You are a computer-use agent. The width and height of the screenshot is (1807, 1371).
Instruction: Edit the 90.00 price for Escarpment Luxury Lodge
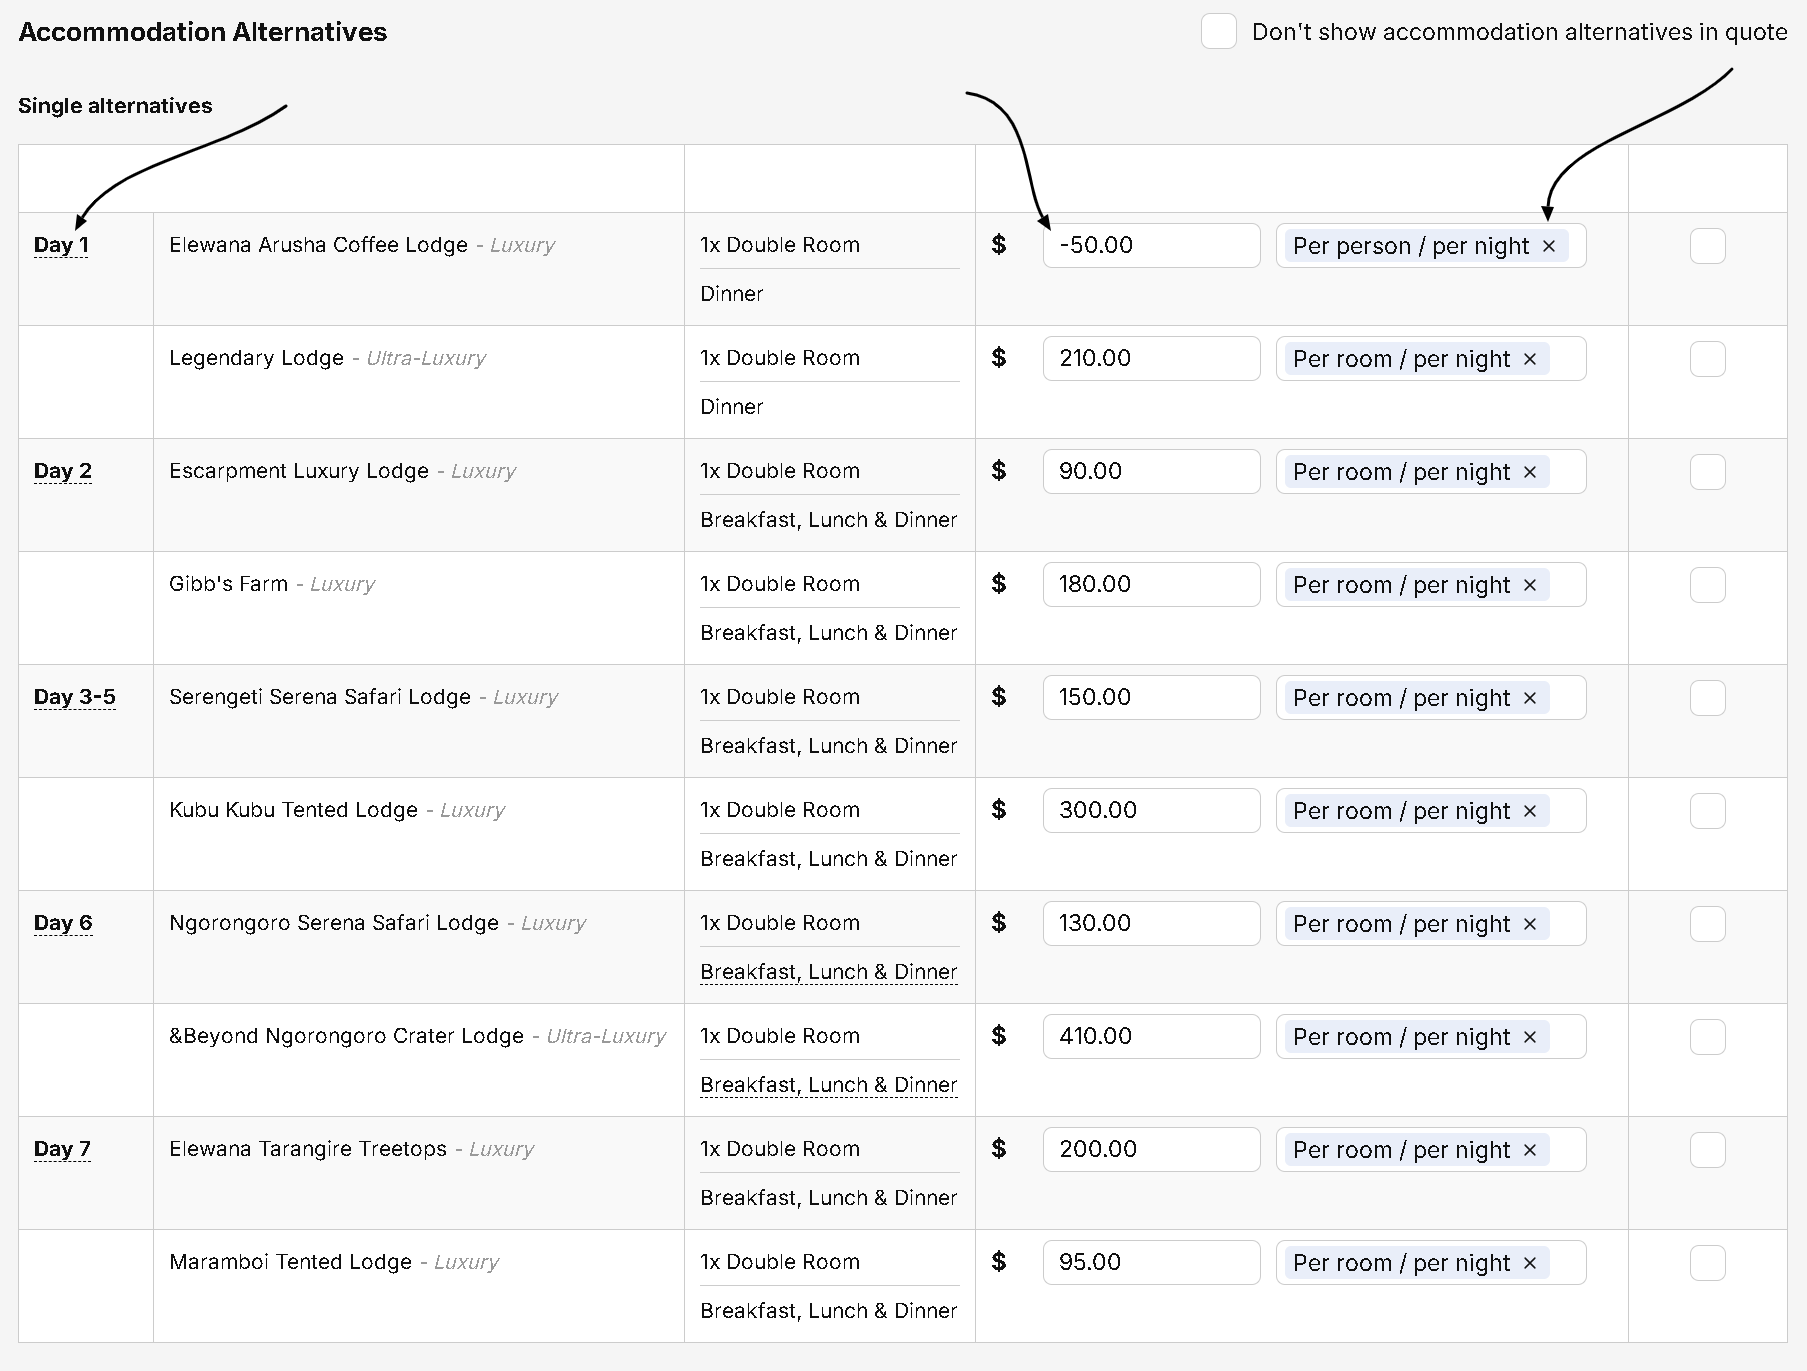tap(1151, 472)
